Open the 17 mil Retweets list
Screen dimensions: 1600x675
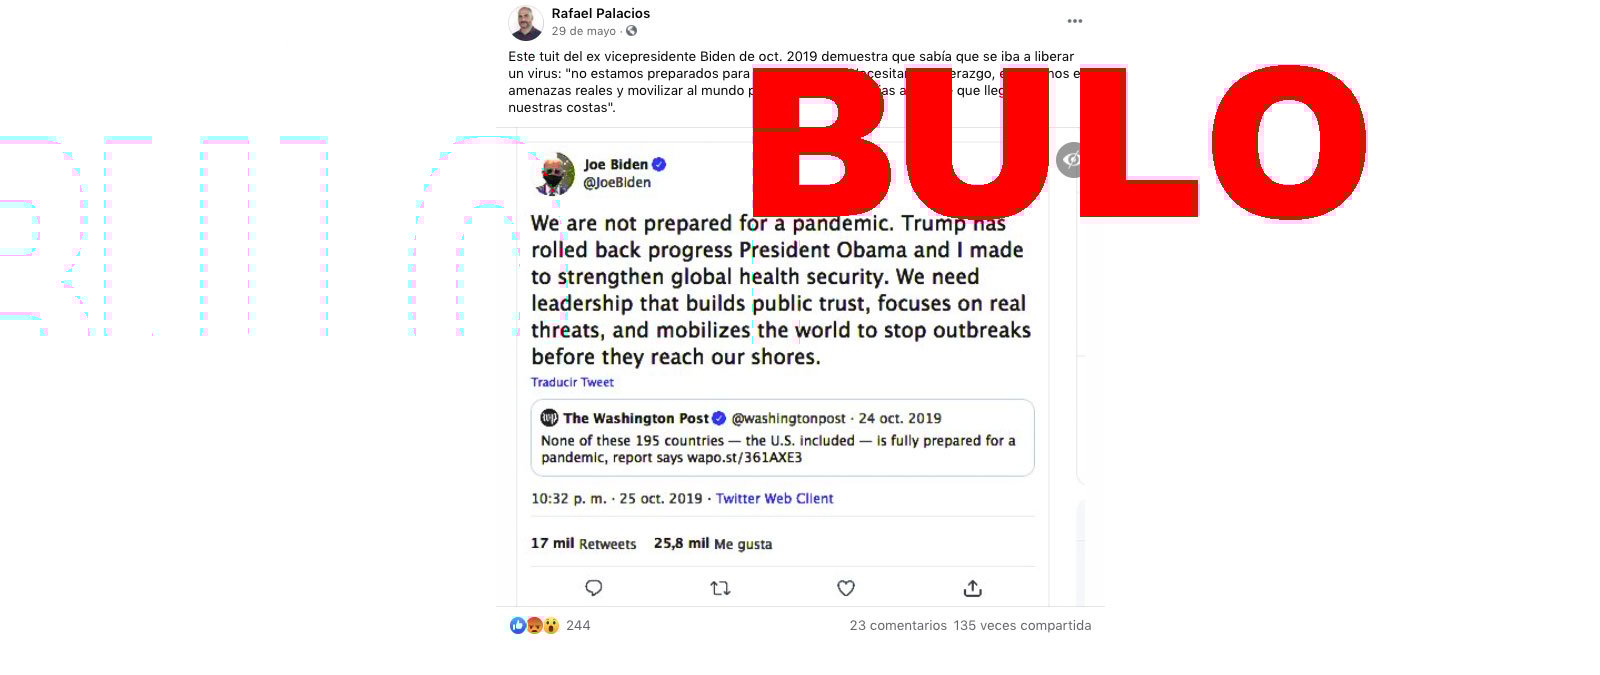tap(583, 544)
